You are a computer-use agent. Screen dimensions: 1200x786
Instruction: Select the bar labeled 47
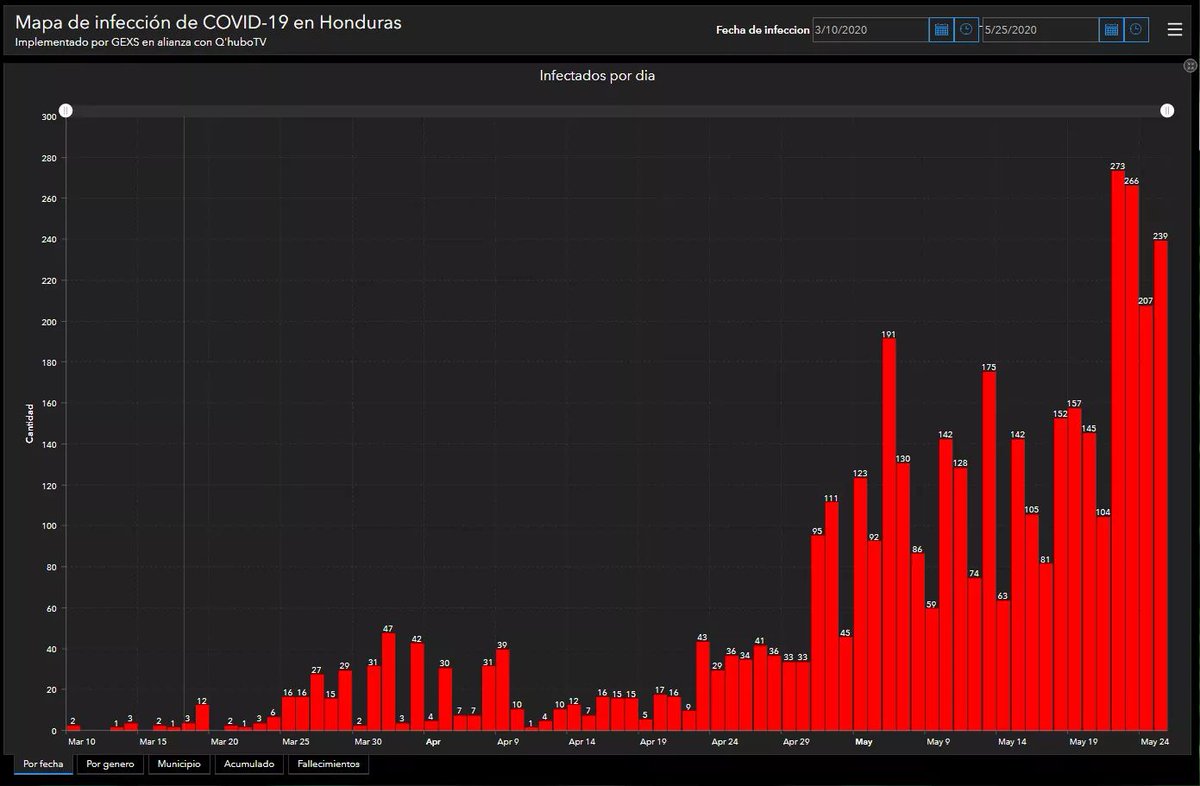pos(388,683)
